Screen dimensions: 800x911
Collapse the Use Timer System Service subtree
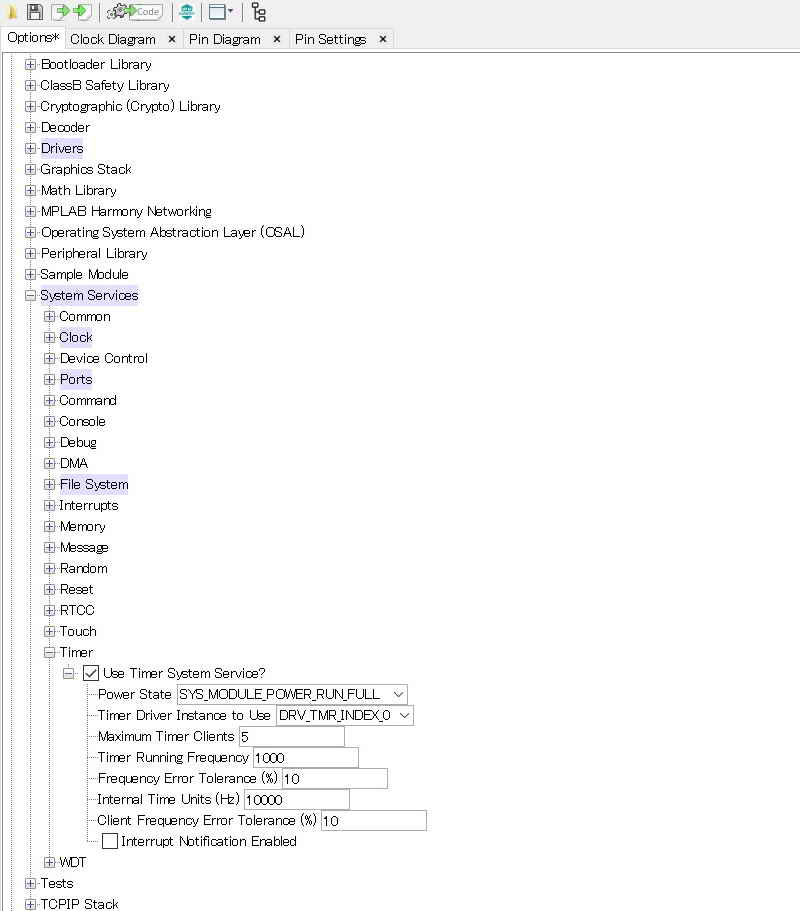[69, 673]
